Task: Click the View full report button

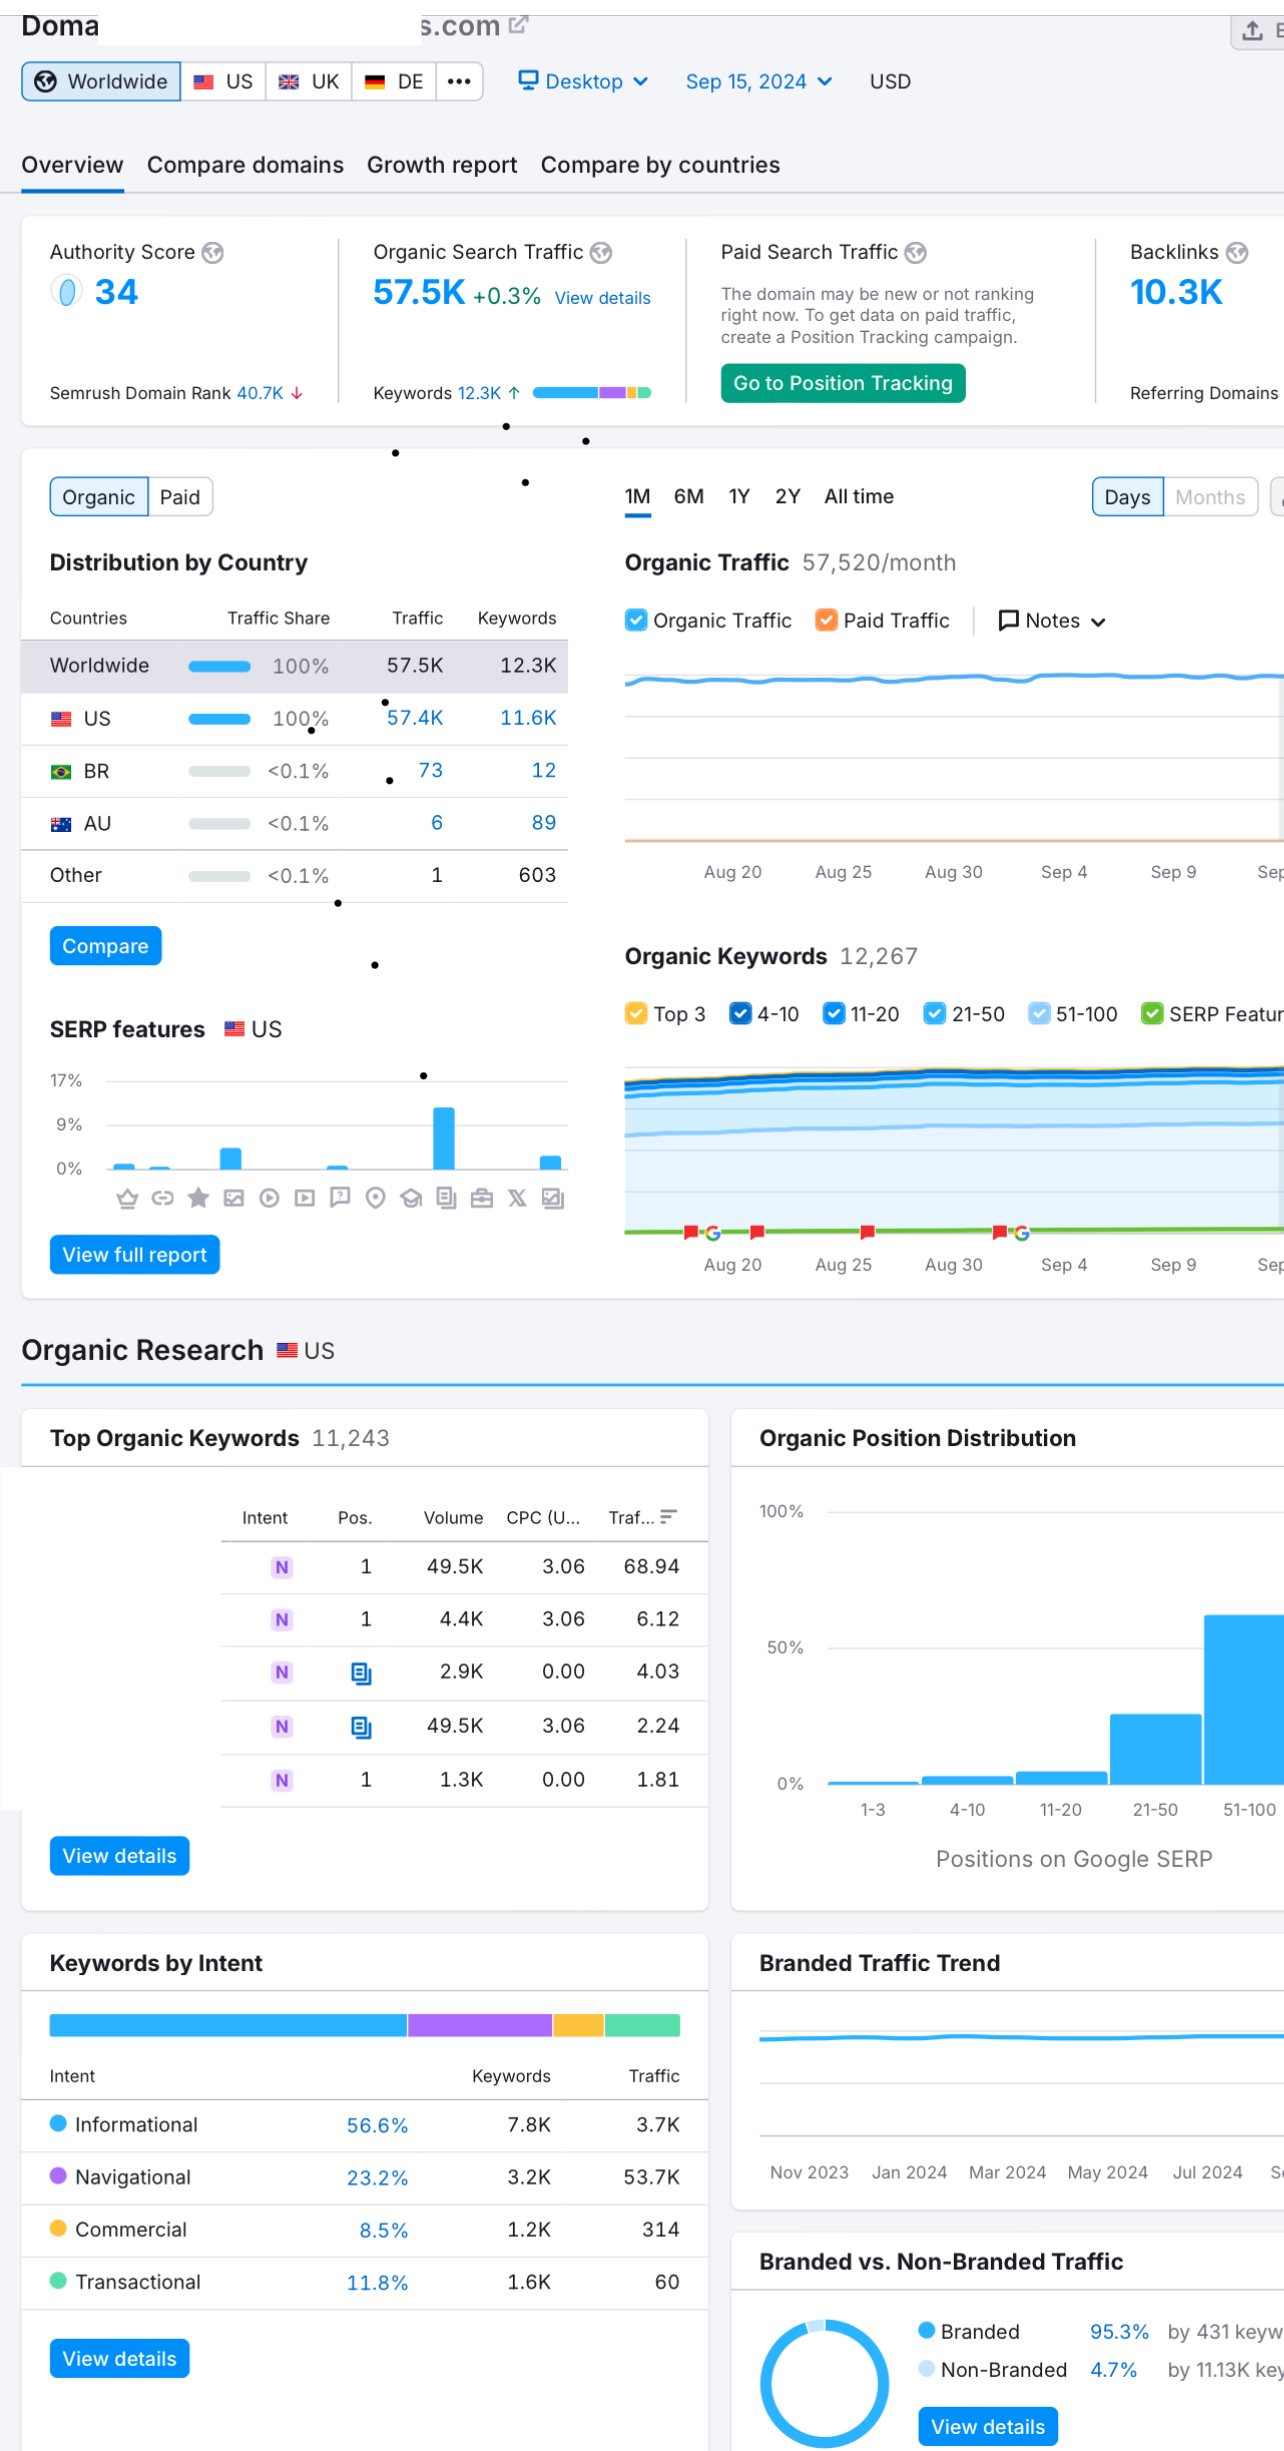Action: pyautogui.click(x=135, y=1255)
